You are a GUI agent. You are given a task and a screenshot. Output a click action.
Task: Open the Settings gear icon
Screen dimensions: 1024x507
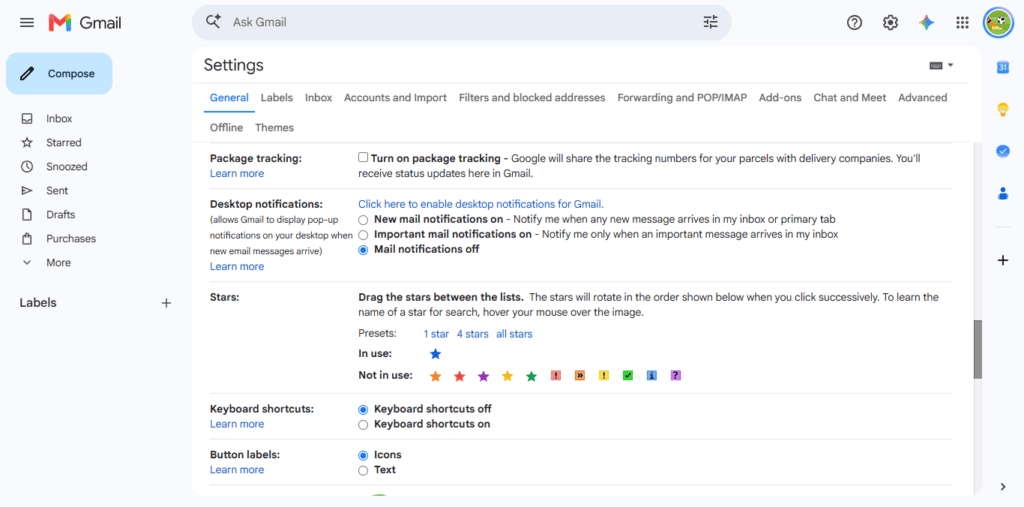890,23
